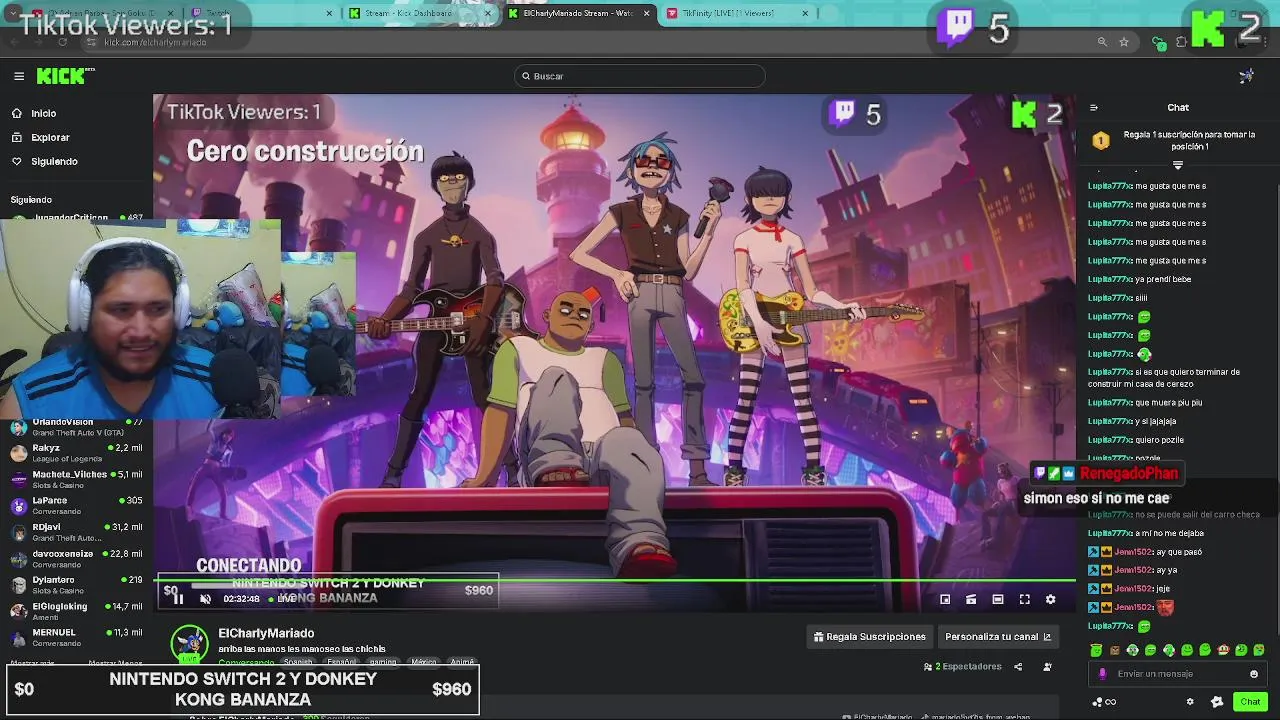Unmute the stream volume icon
1280x720 pixels.
coord(205,599)
